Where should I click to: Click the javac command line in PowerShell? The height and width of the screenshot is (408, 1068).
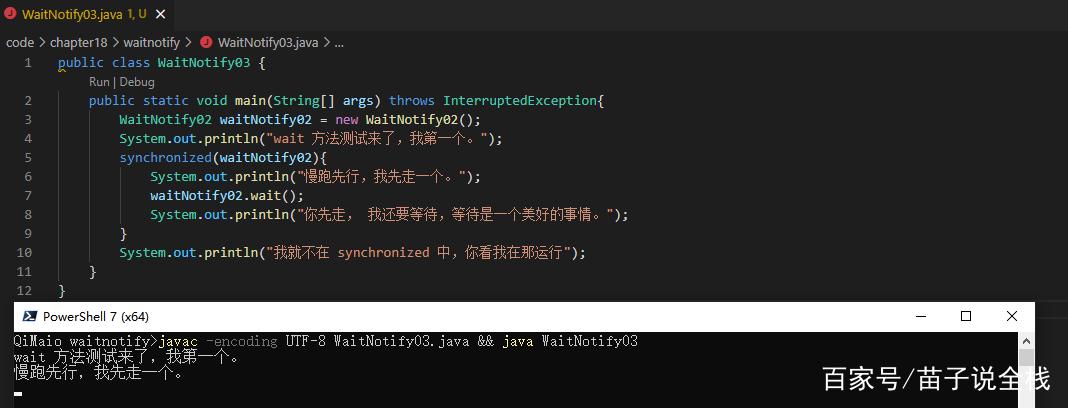[x=326, y=341]
